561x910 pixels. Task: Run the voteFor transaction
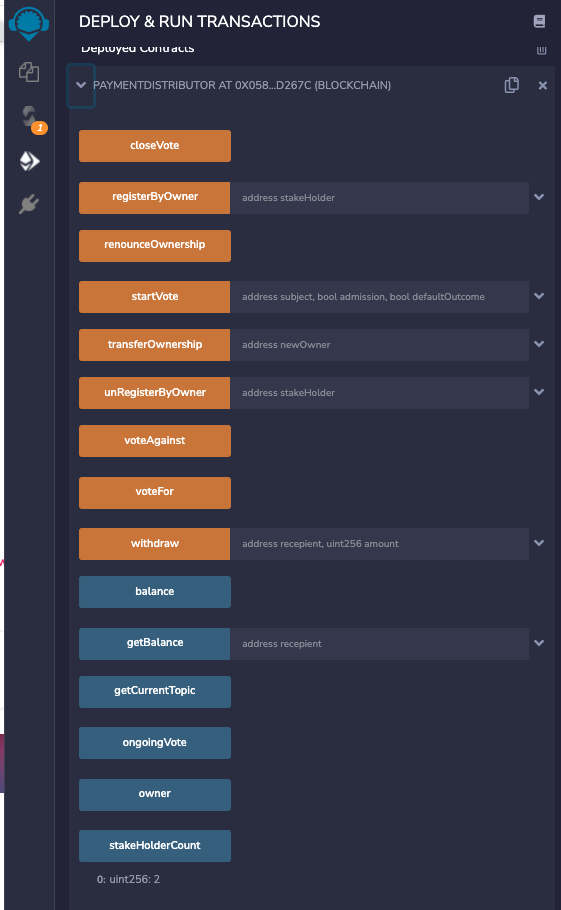coord(155,493)
